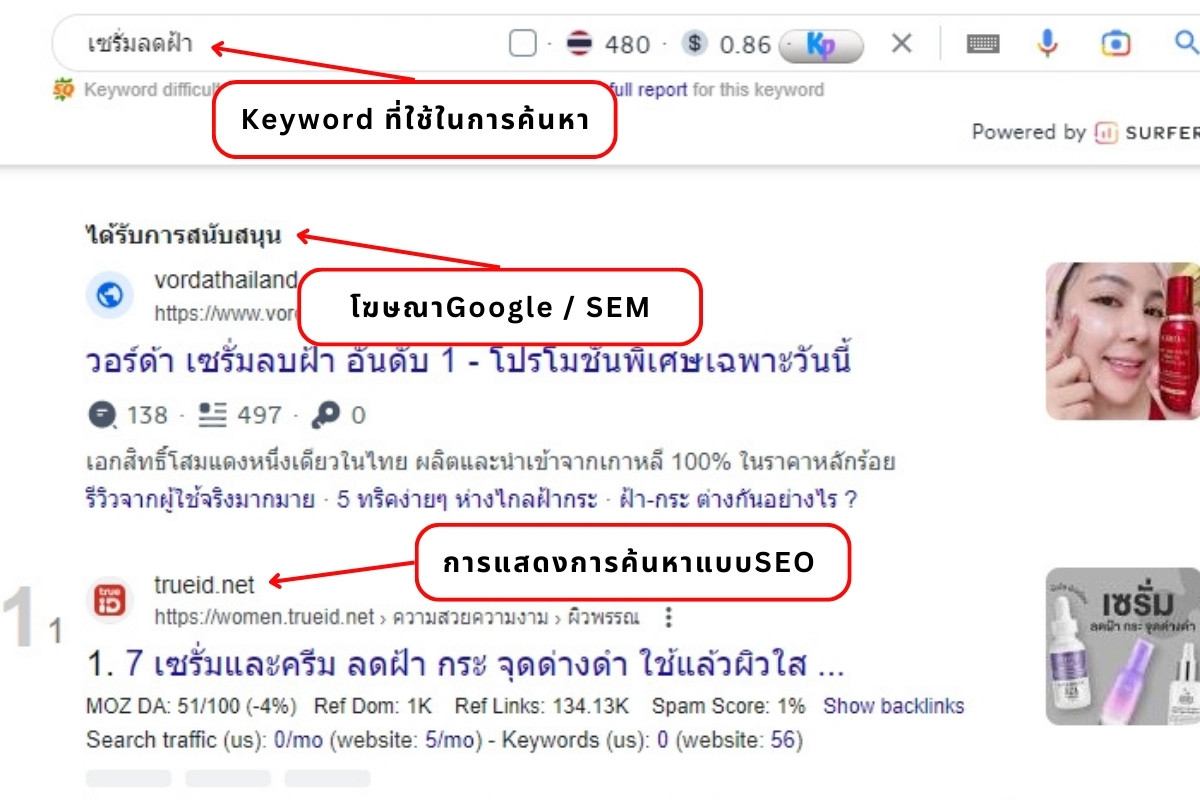The height and width of the screenshot is (800, 1200).
Task: Click the key icon in Vorda stats
Action: click(x=325, y=415)
